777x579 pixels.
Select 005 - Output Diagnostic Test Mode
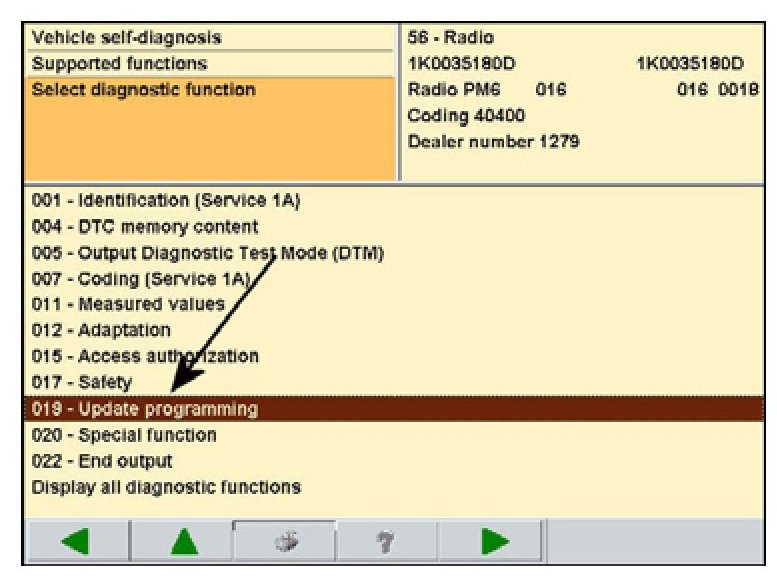pos(208,252)
